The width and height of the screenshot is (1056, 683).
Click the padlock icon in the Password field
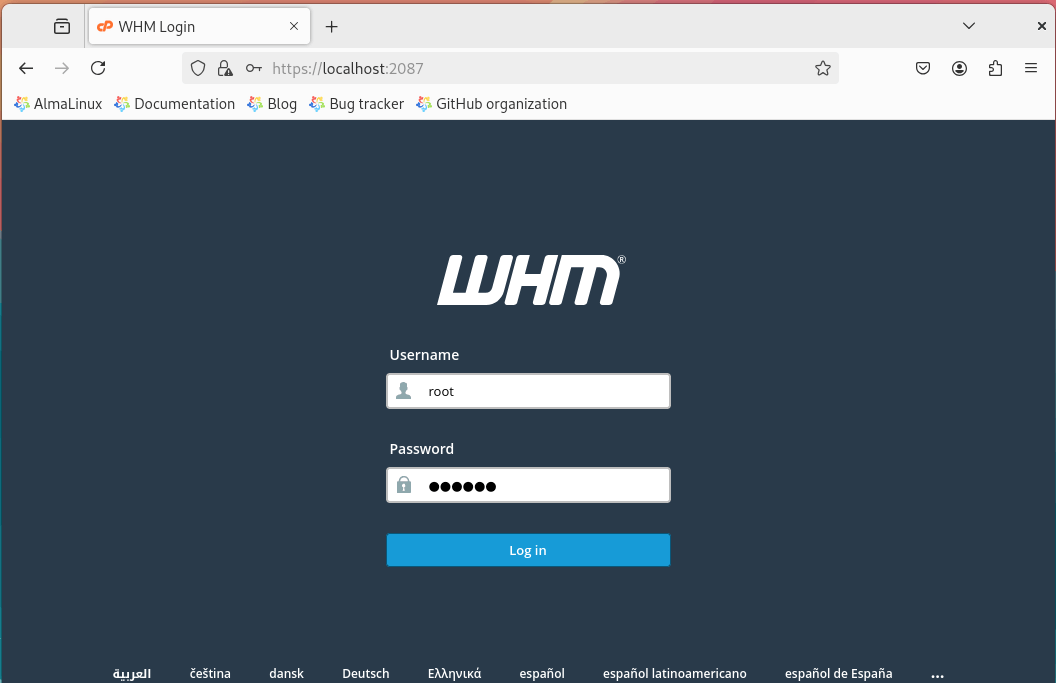click(x=404, y=484)
